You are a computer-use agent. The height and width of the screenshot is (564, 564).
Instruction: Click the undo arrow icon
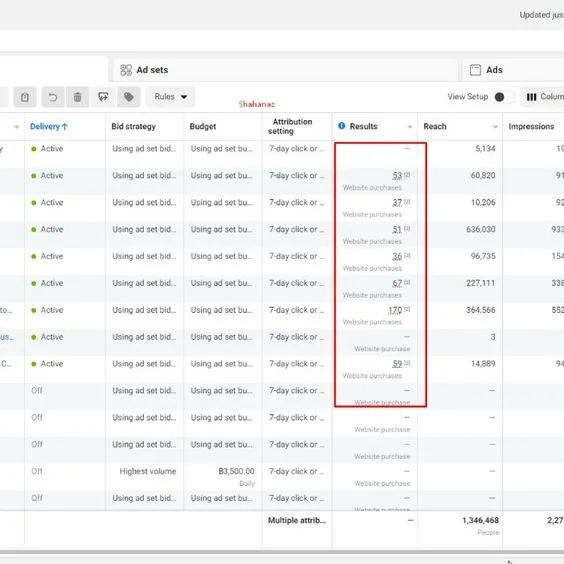53,97
